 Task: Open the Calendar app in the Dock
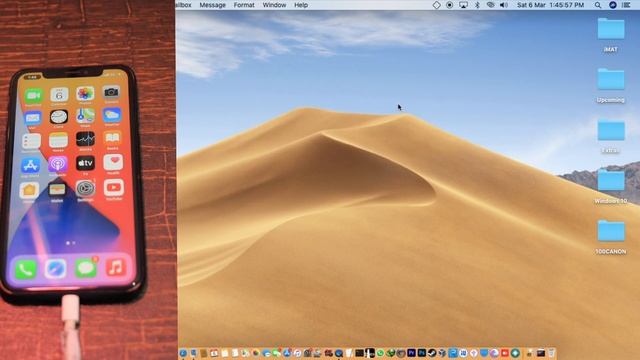click(214, 353)
